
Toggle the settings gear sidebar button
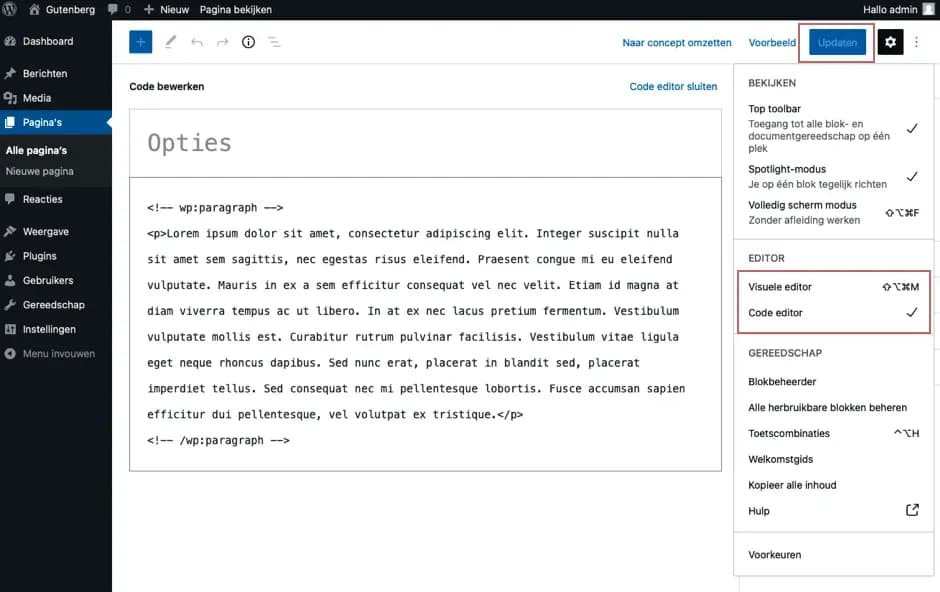click(890, 42)
